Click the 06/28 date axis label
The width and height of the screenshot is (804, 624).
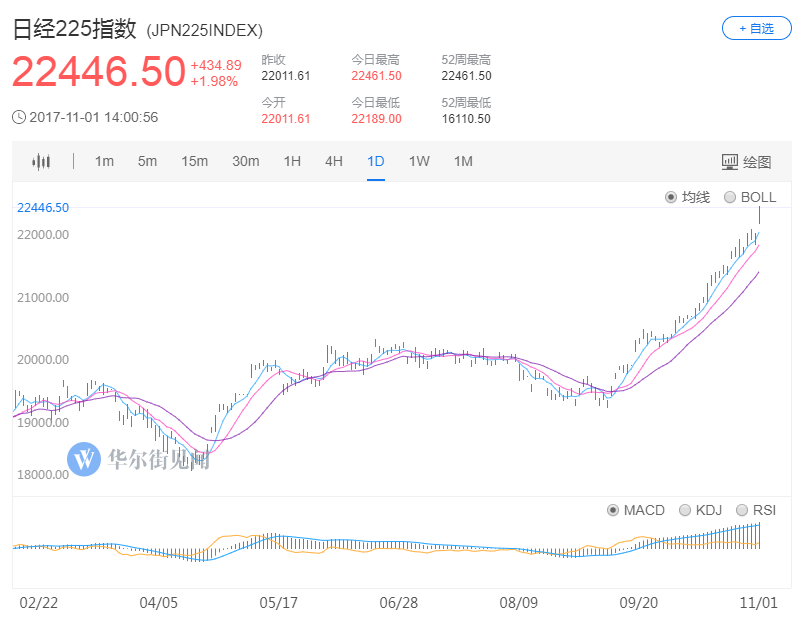[x=398, y=602]
